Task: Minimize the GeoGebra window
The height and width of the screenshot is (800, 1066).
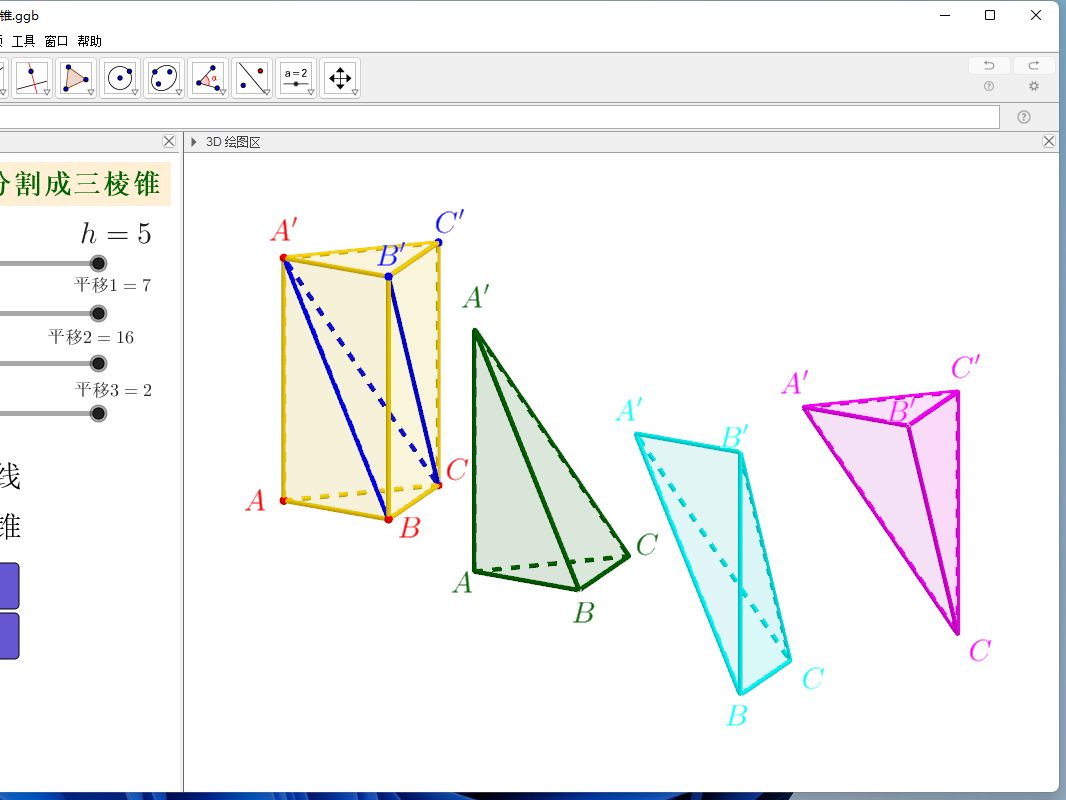Action: coord(945,15)
